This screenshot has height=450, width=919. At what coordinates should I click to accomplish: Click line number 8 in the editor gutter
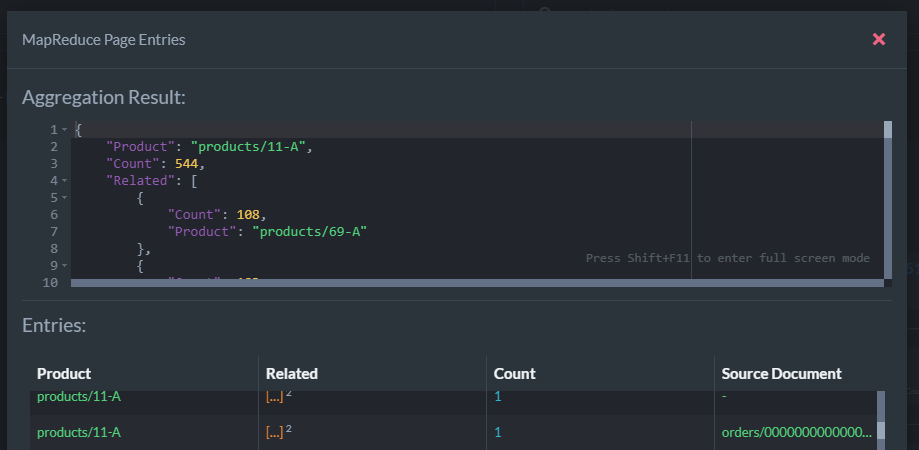click(54, 248)
